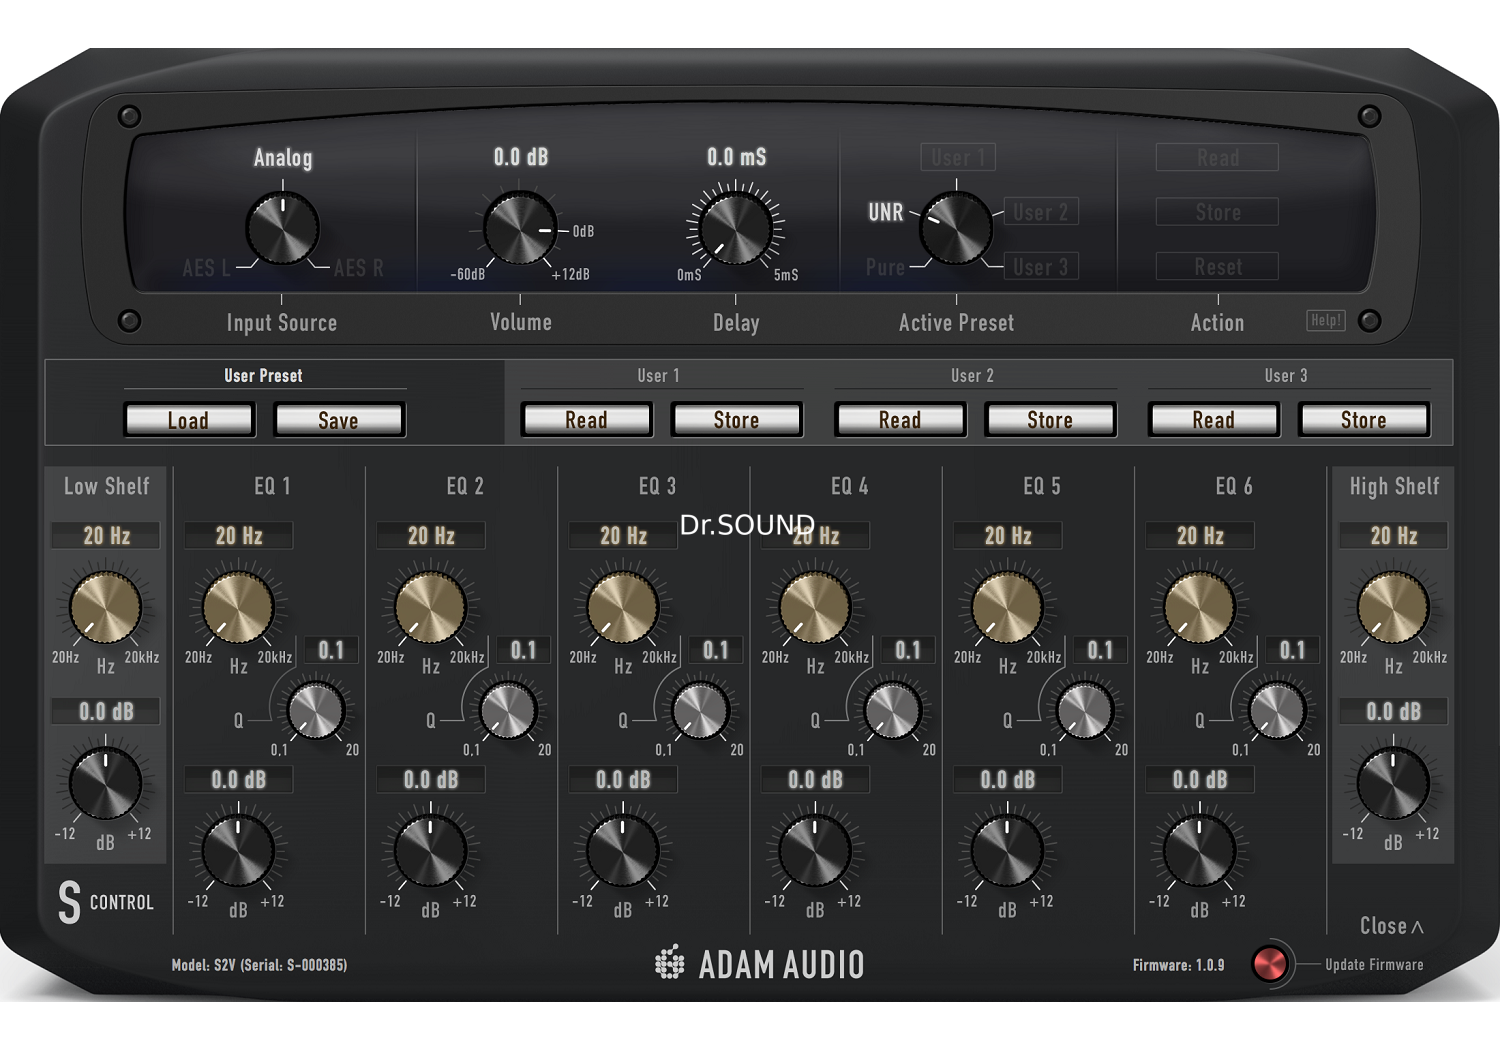The image size is (1500, 1050).
Task: Click the EQ 3 frequency knob
Action: point(622,607)
